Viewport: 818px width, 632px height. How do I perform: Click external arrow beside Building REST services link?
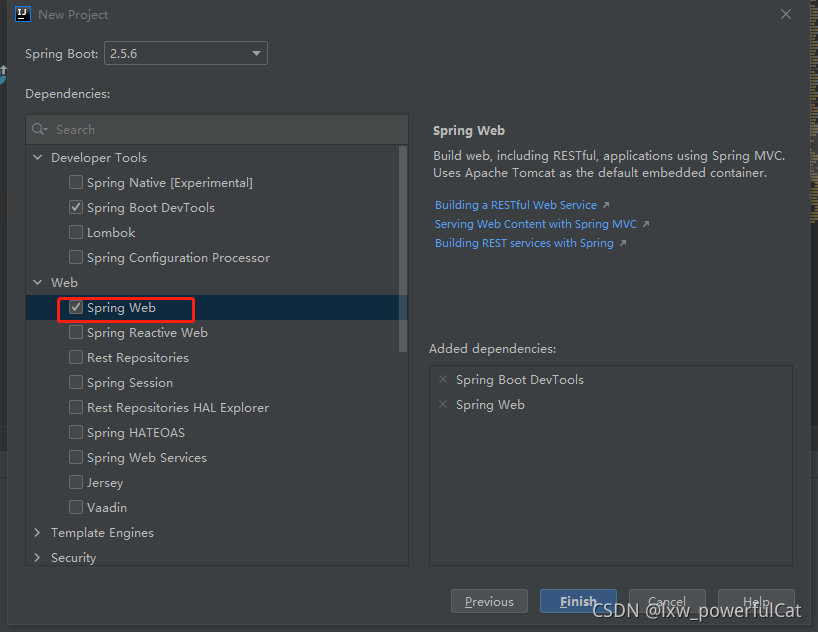click(622, 243)
